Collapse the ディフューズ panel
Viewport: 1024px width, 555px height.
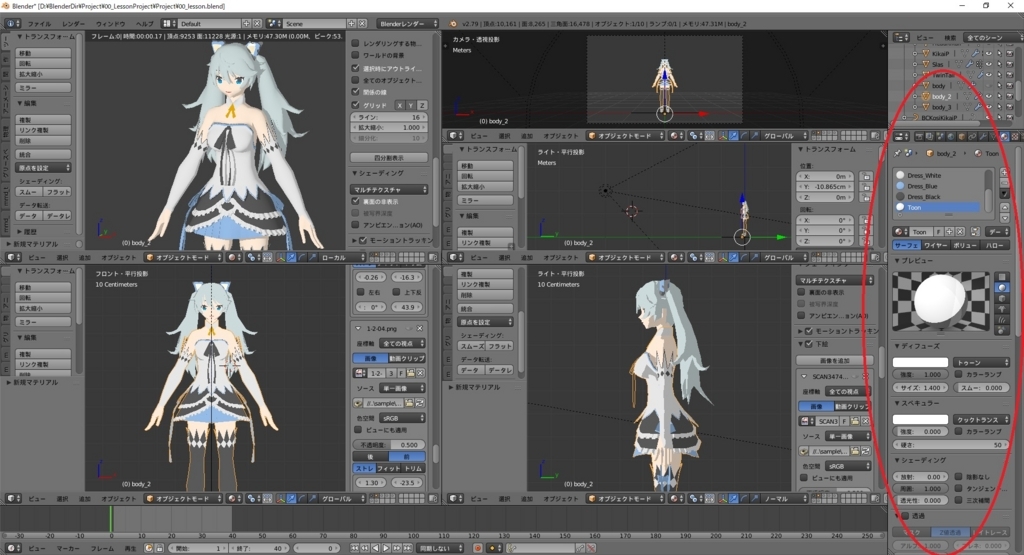click(x=918, y=346)
